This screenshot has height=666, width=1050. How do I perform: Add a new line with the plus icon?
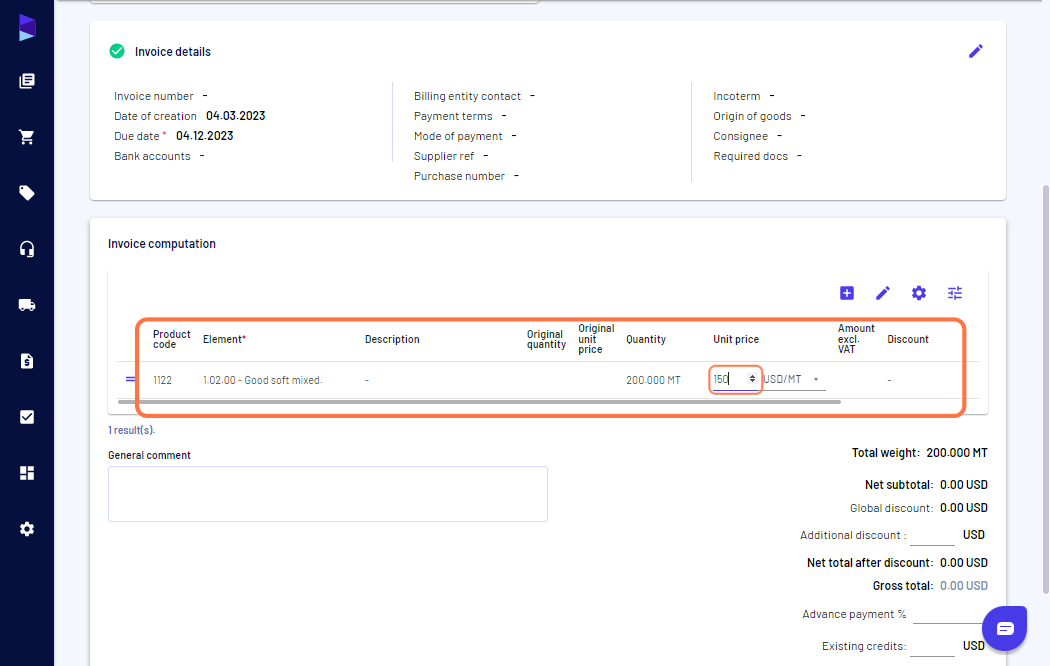pos(847,293)
